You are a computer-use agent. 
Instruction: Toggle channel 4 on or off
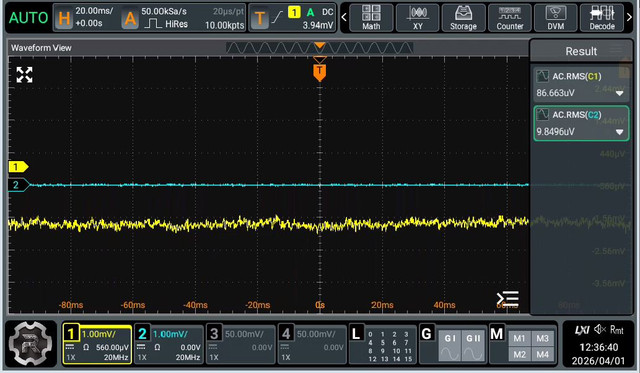coord(286,333)
